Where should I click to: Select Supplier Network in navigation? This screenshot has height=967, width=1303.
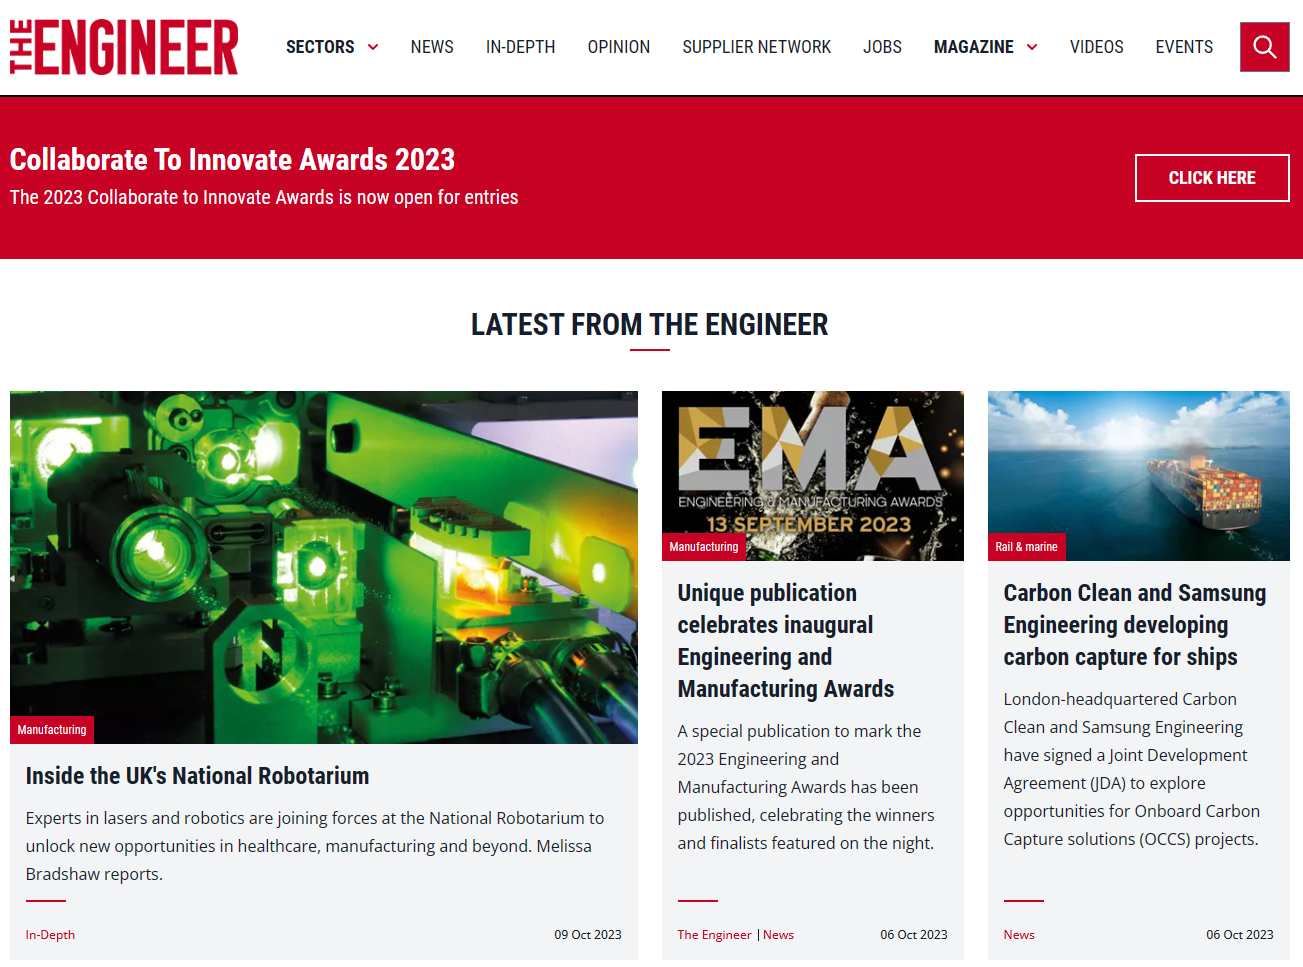(756, 47)
